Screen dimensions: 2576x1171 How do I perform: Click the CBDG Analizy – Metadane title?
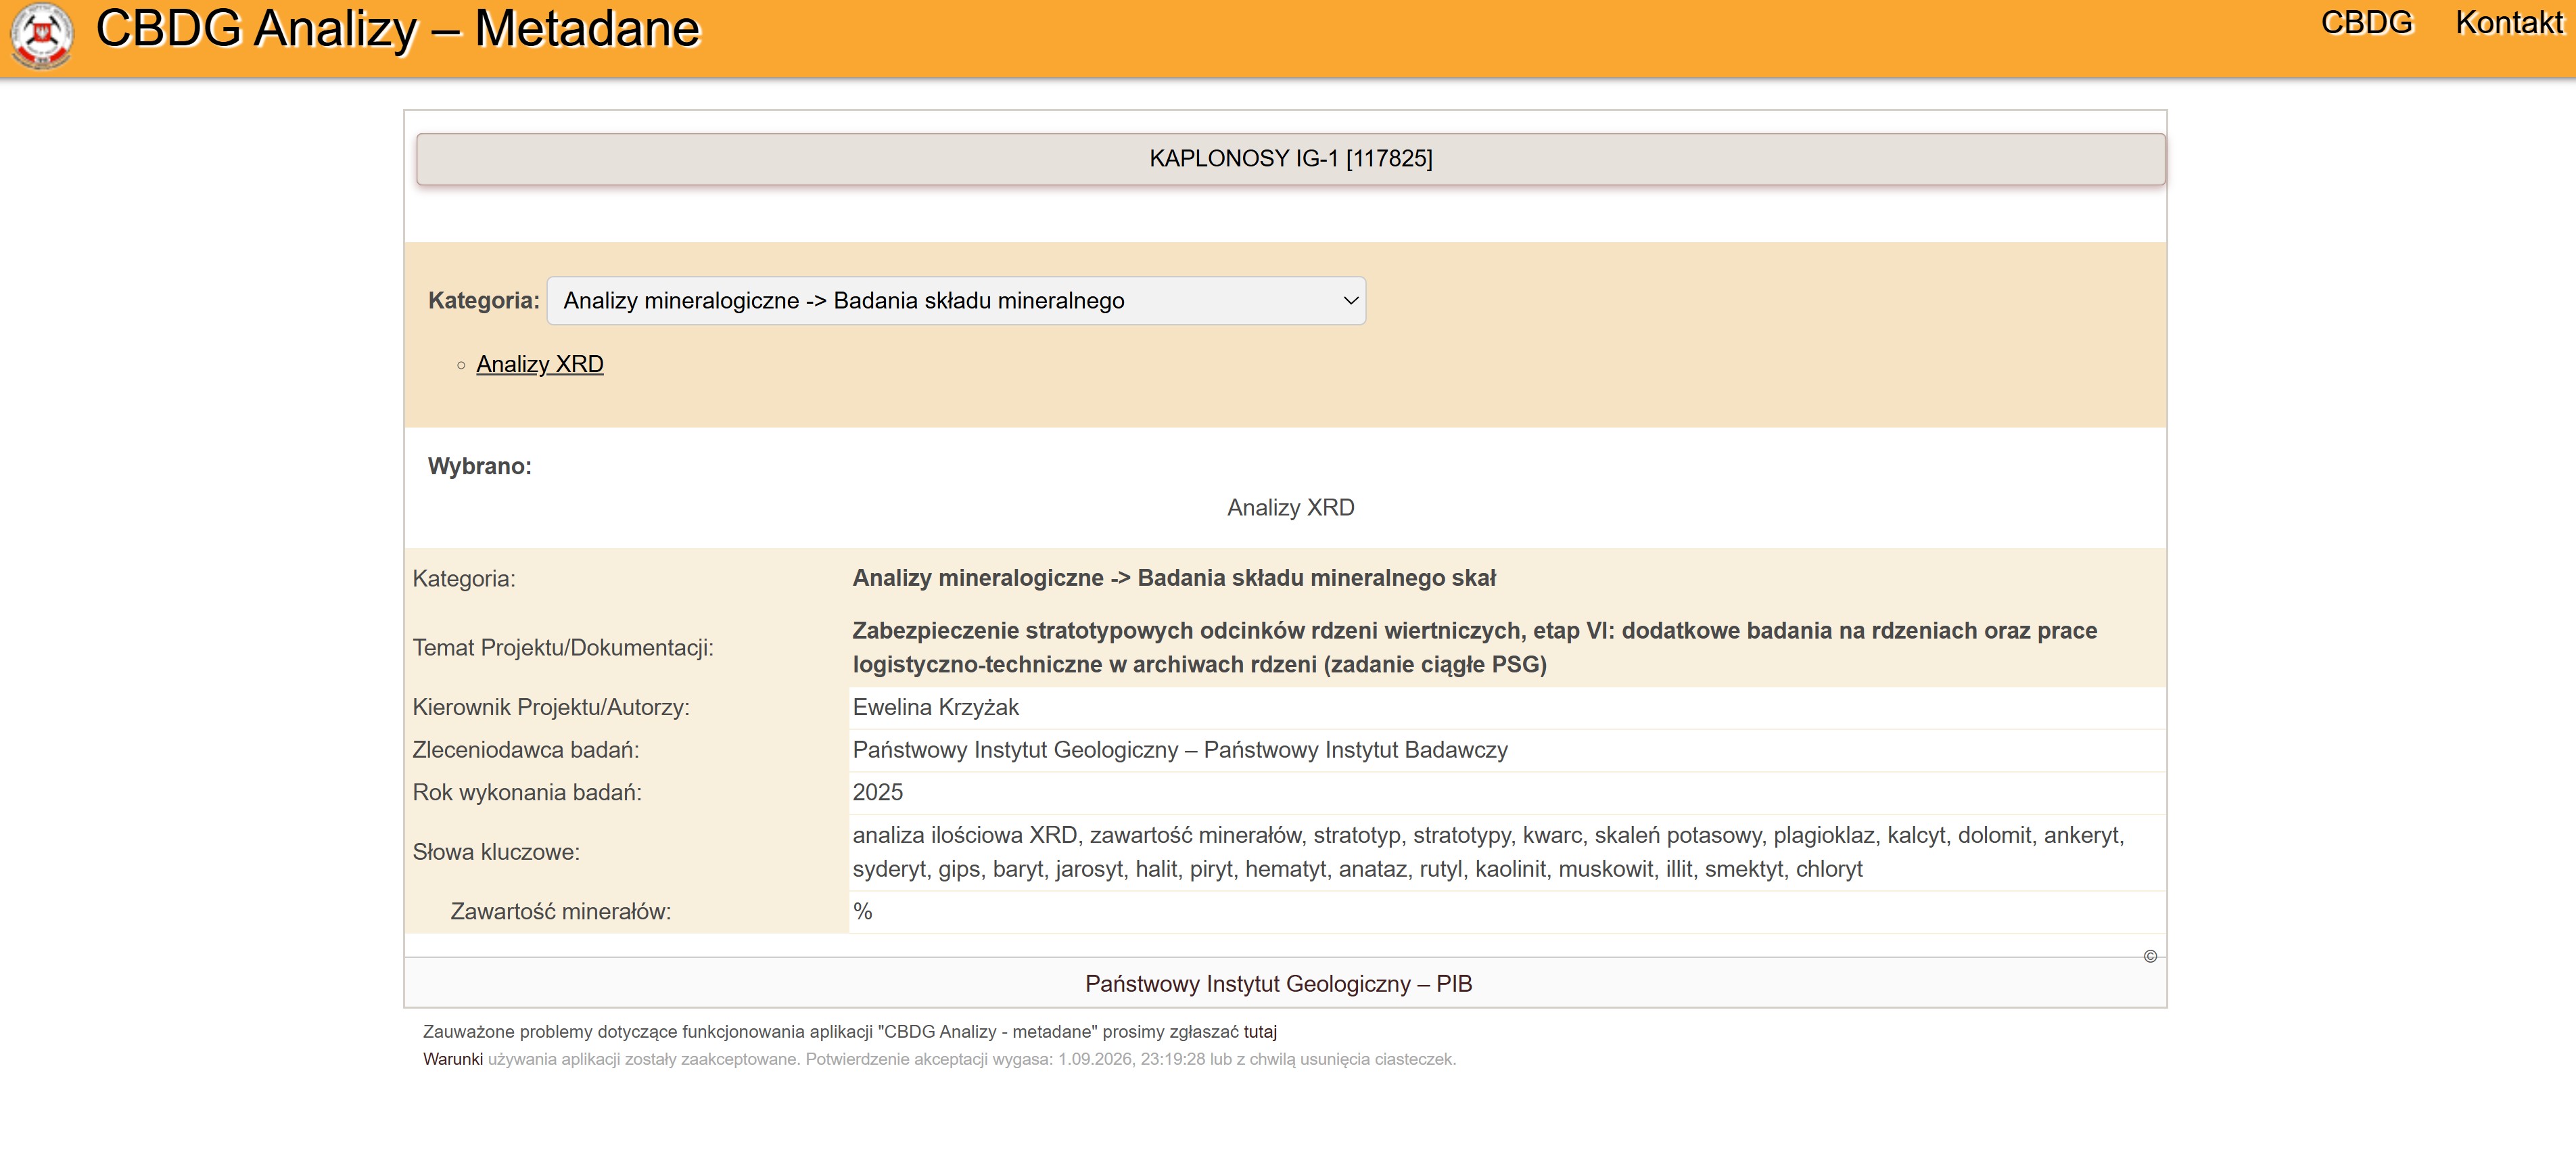point(398,29)
